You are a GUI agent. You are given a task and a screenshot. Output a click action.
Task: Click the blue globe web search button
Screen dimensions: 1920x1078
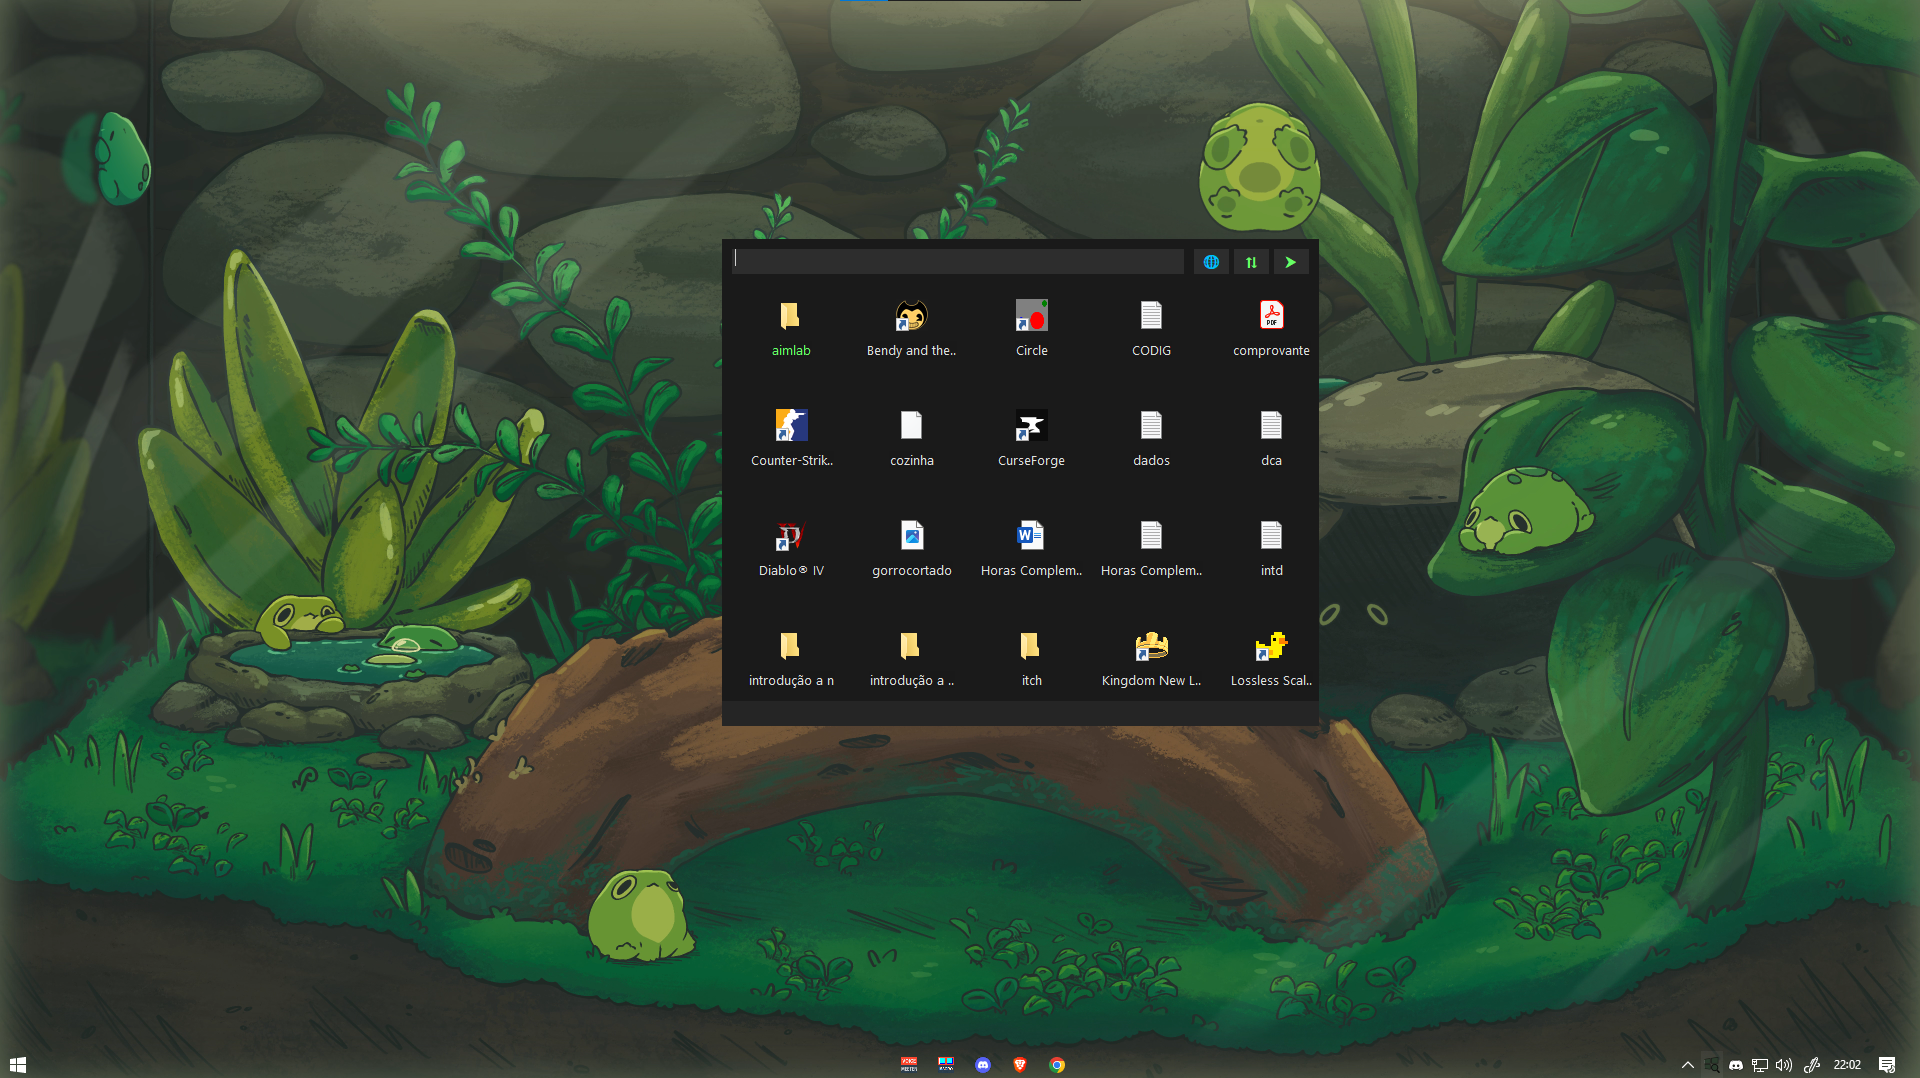(x=1211, y=262)
